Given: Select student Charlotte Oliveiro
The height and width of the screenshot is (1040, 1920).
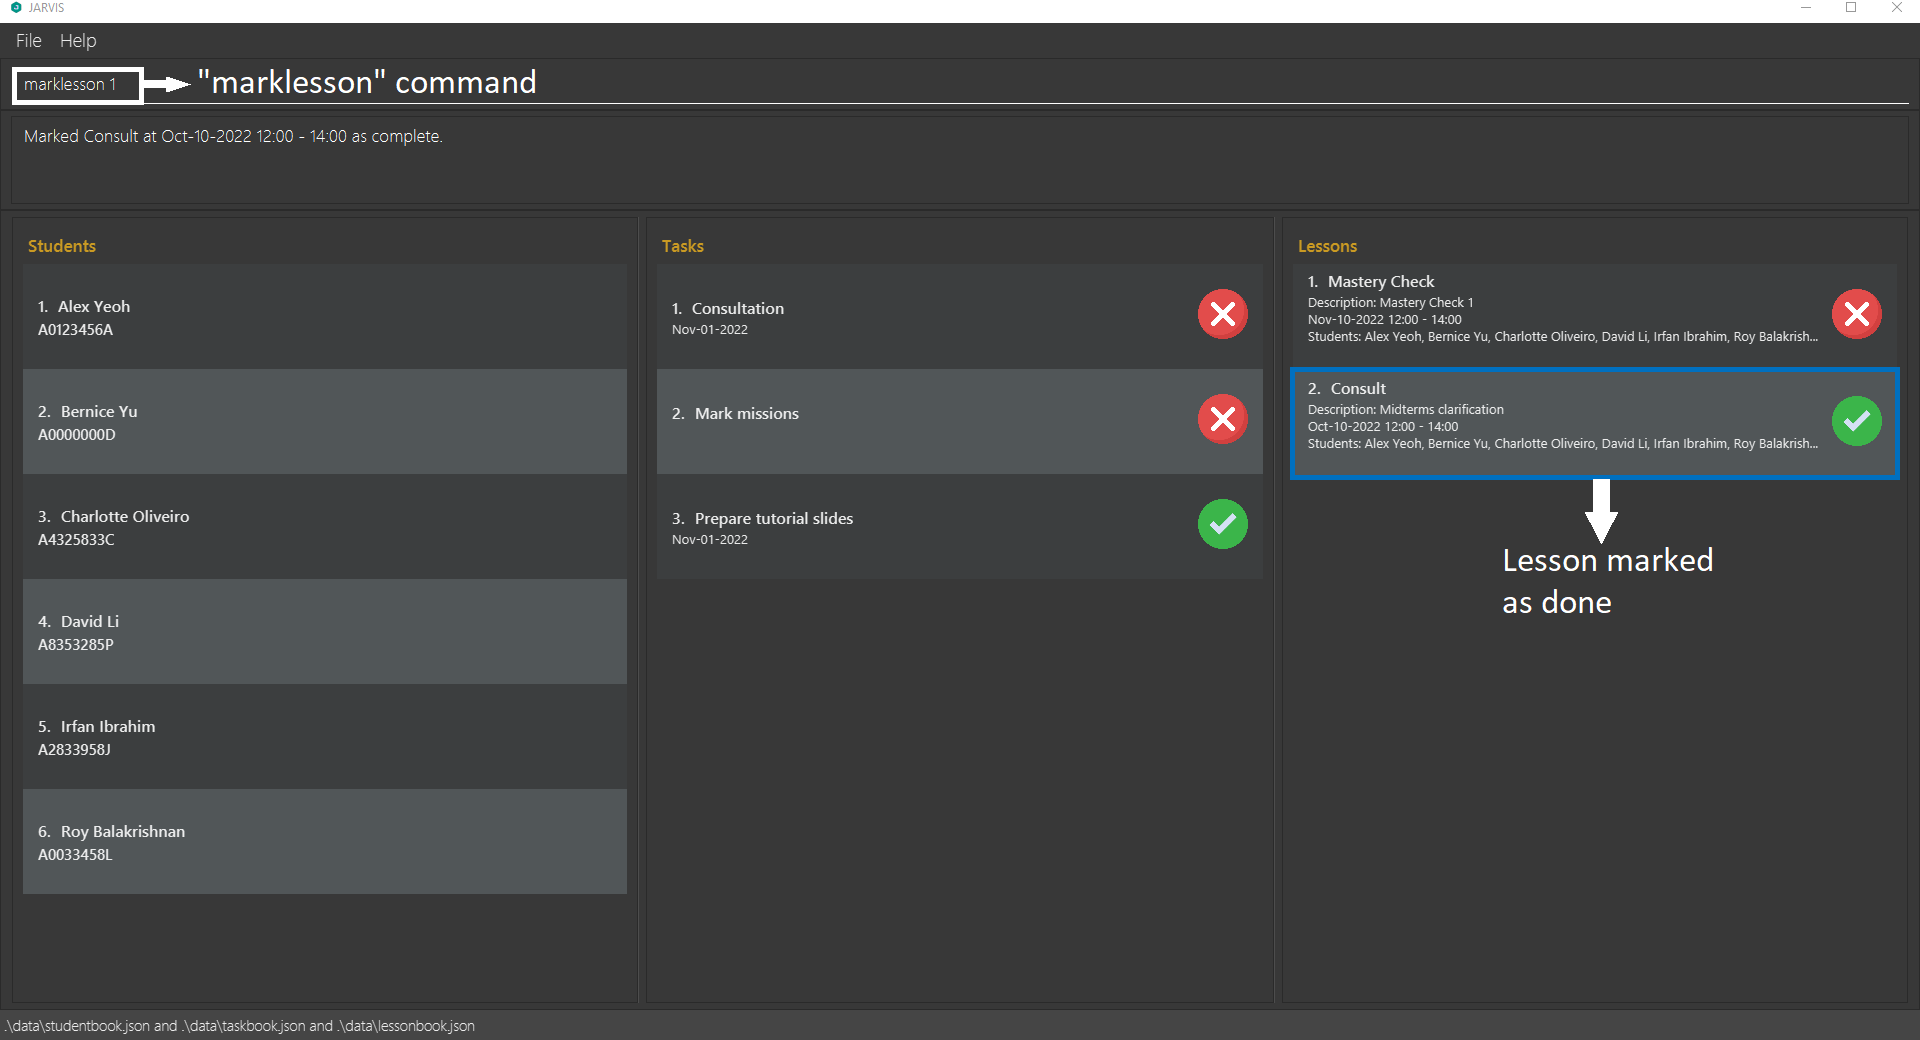Looking at the screenshot, I should pyautogui.click(x=325, y=527).
